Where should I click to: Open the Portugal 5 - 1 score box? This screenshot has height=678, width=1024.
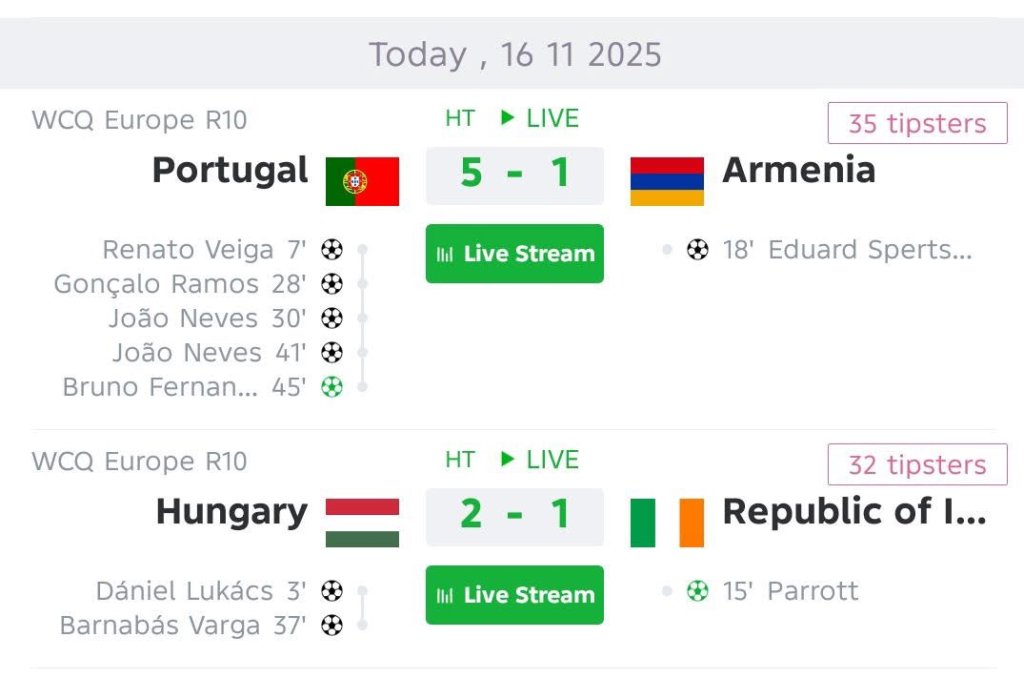tap(514, 175)
